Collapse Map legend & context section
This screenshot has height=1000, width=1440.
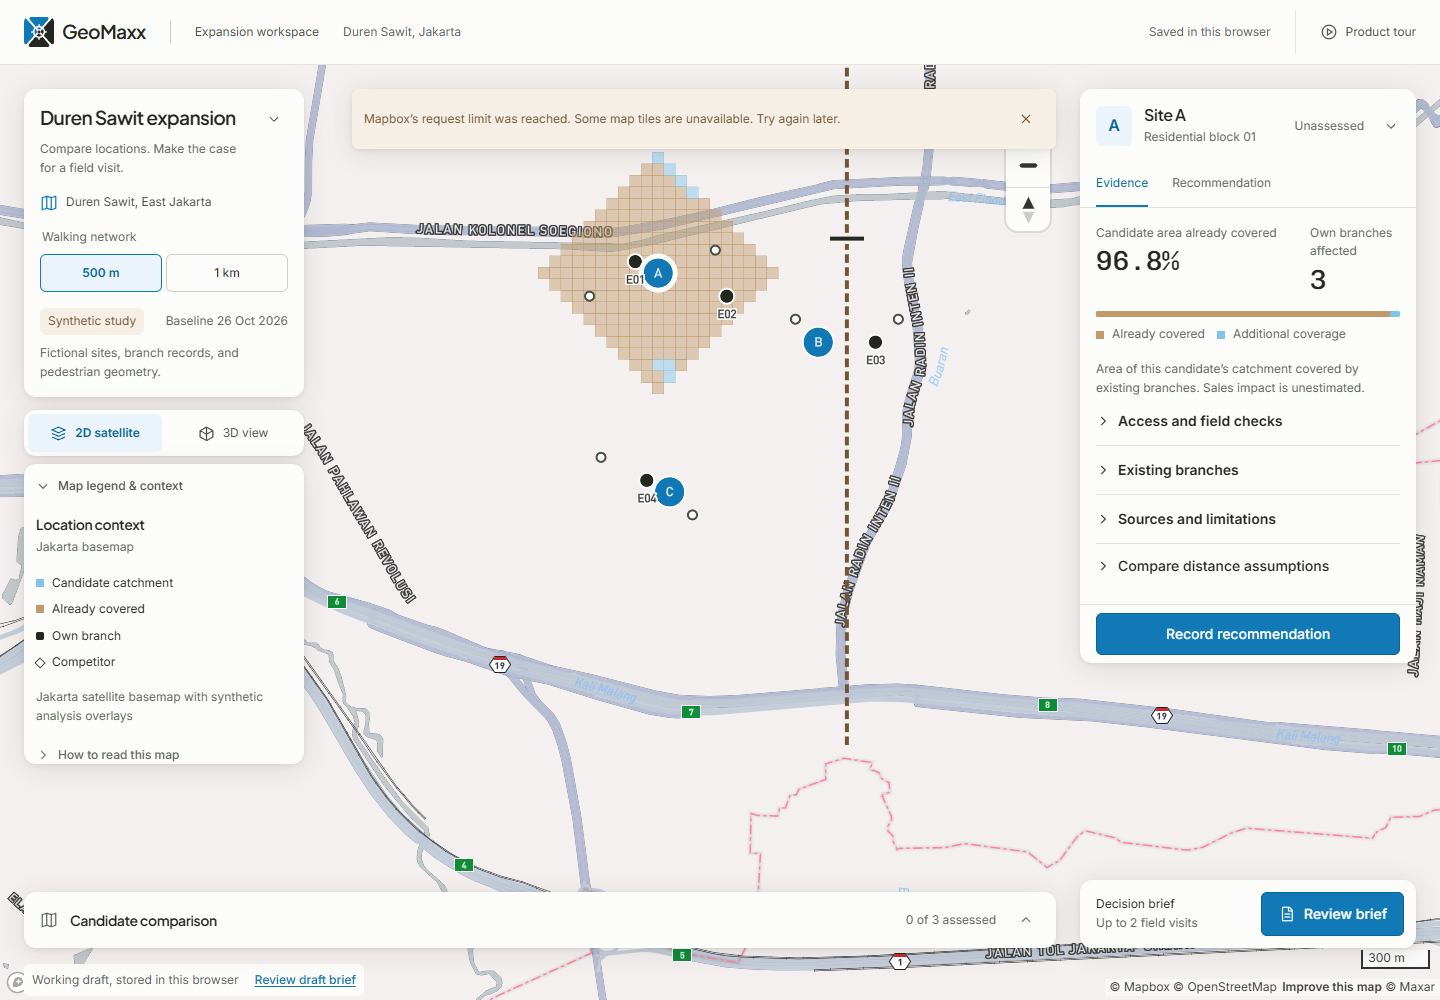pyautogui.click(x=110, y=486)
